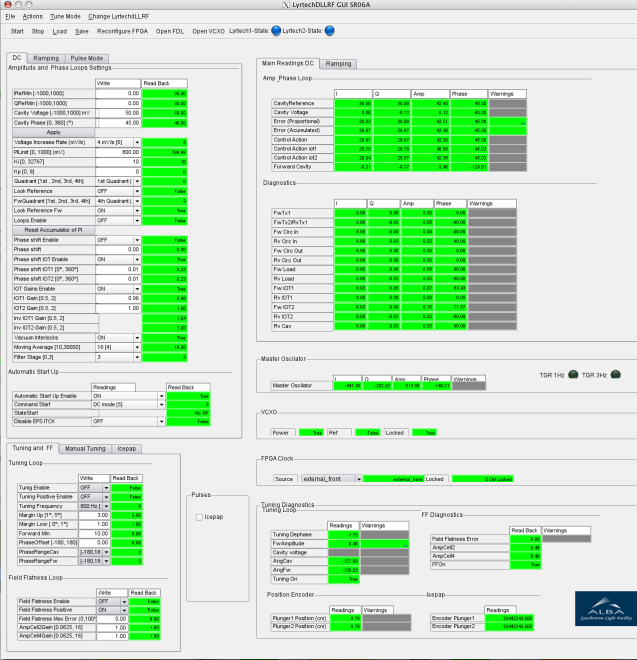Screen dimensions: 637x660
Task: Click the ALBA logo image
Action: click(x=606, y=608)
